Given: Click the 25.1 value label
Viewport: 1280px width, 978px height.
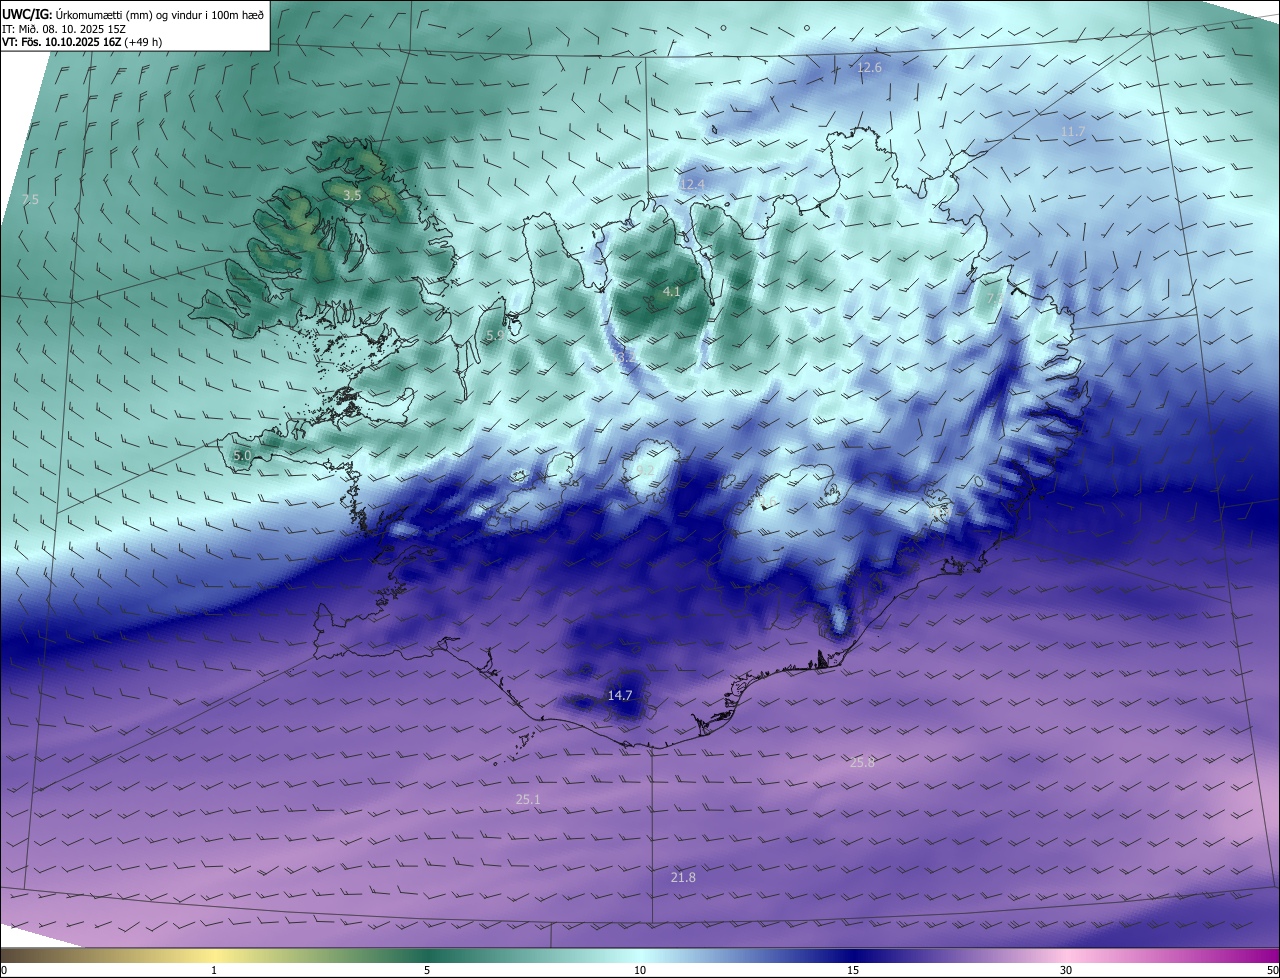Looking at the screenshot, I should 528,799.
